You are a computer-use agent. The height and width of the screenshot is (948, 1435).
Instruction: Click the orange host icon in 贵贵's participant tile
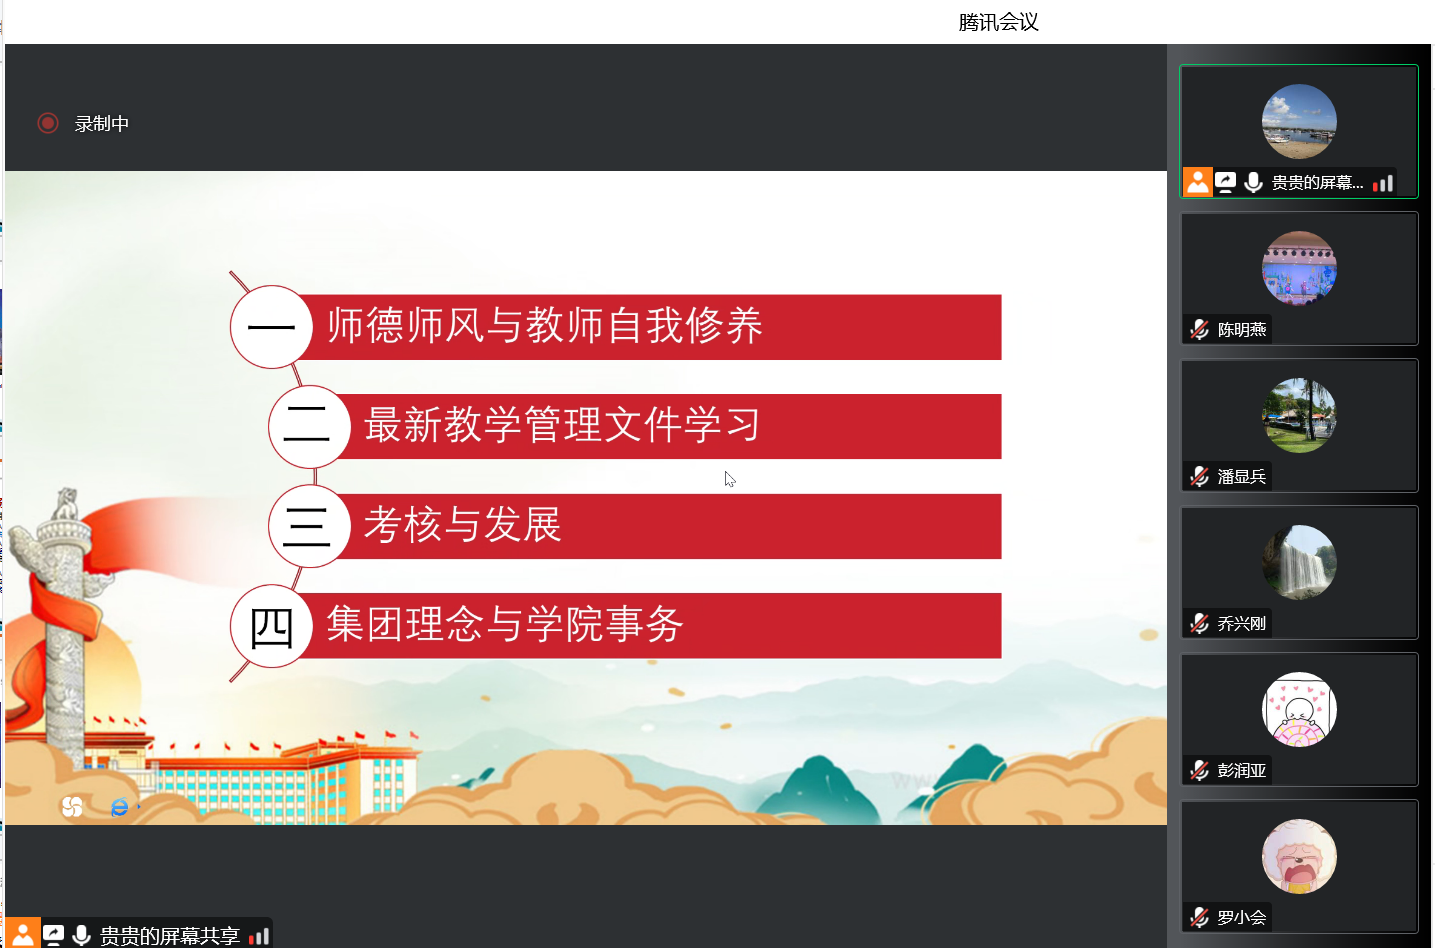tap(1197, 182)
